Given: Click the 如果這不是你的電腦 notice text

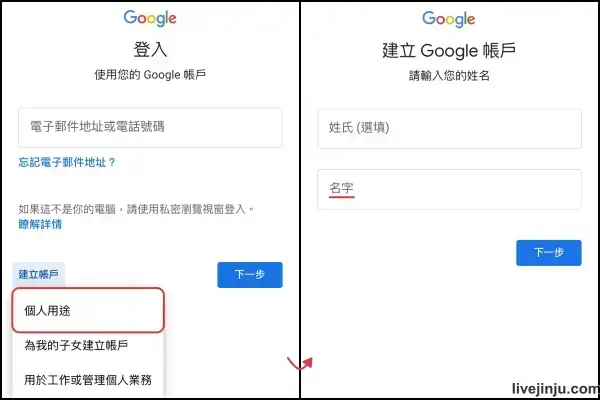Looking at the screenshot, I should [136, 209].
